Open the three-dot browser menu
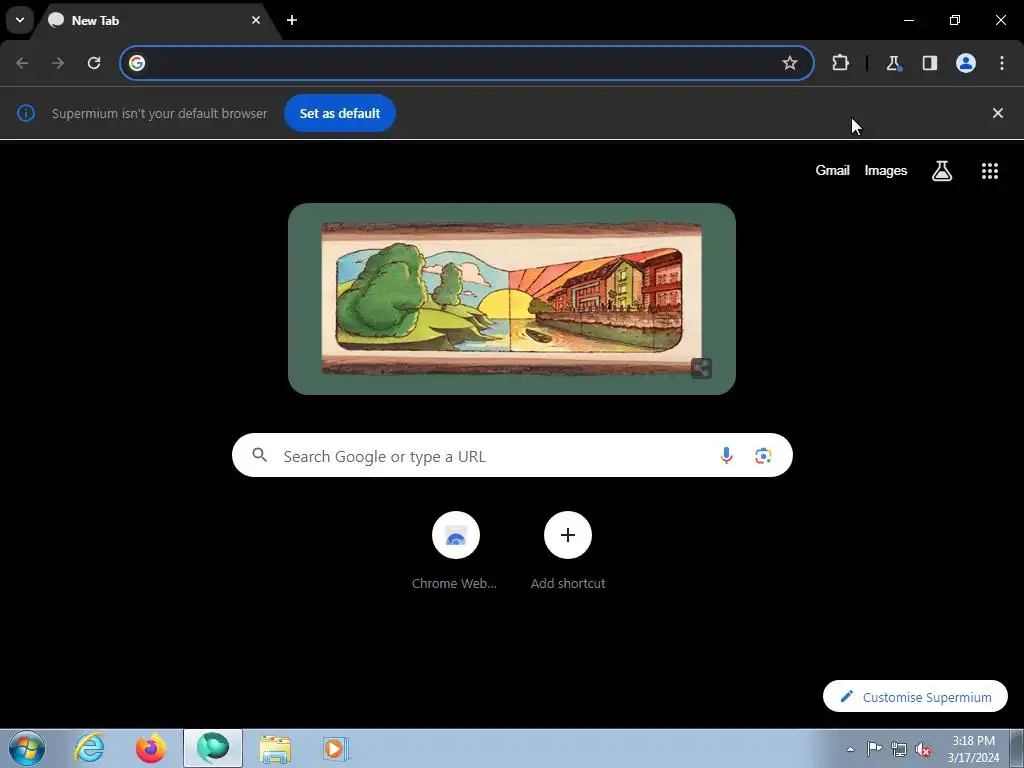1024x768 pixels. (x=1002, y=63)
